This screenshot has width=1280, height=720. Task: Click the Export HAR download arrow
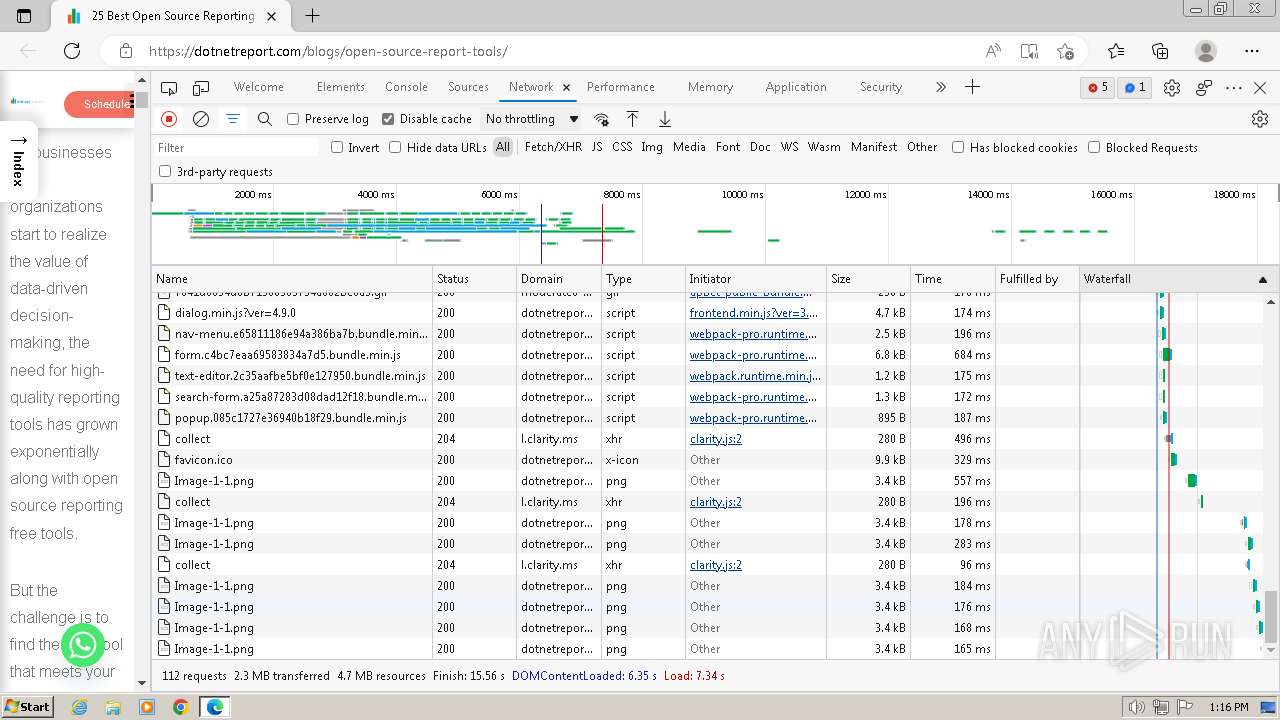[665, 119]
